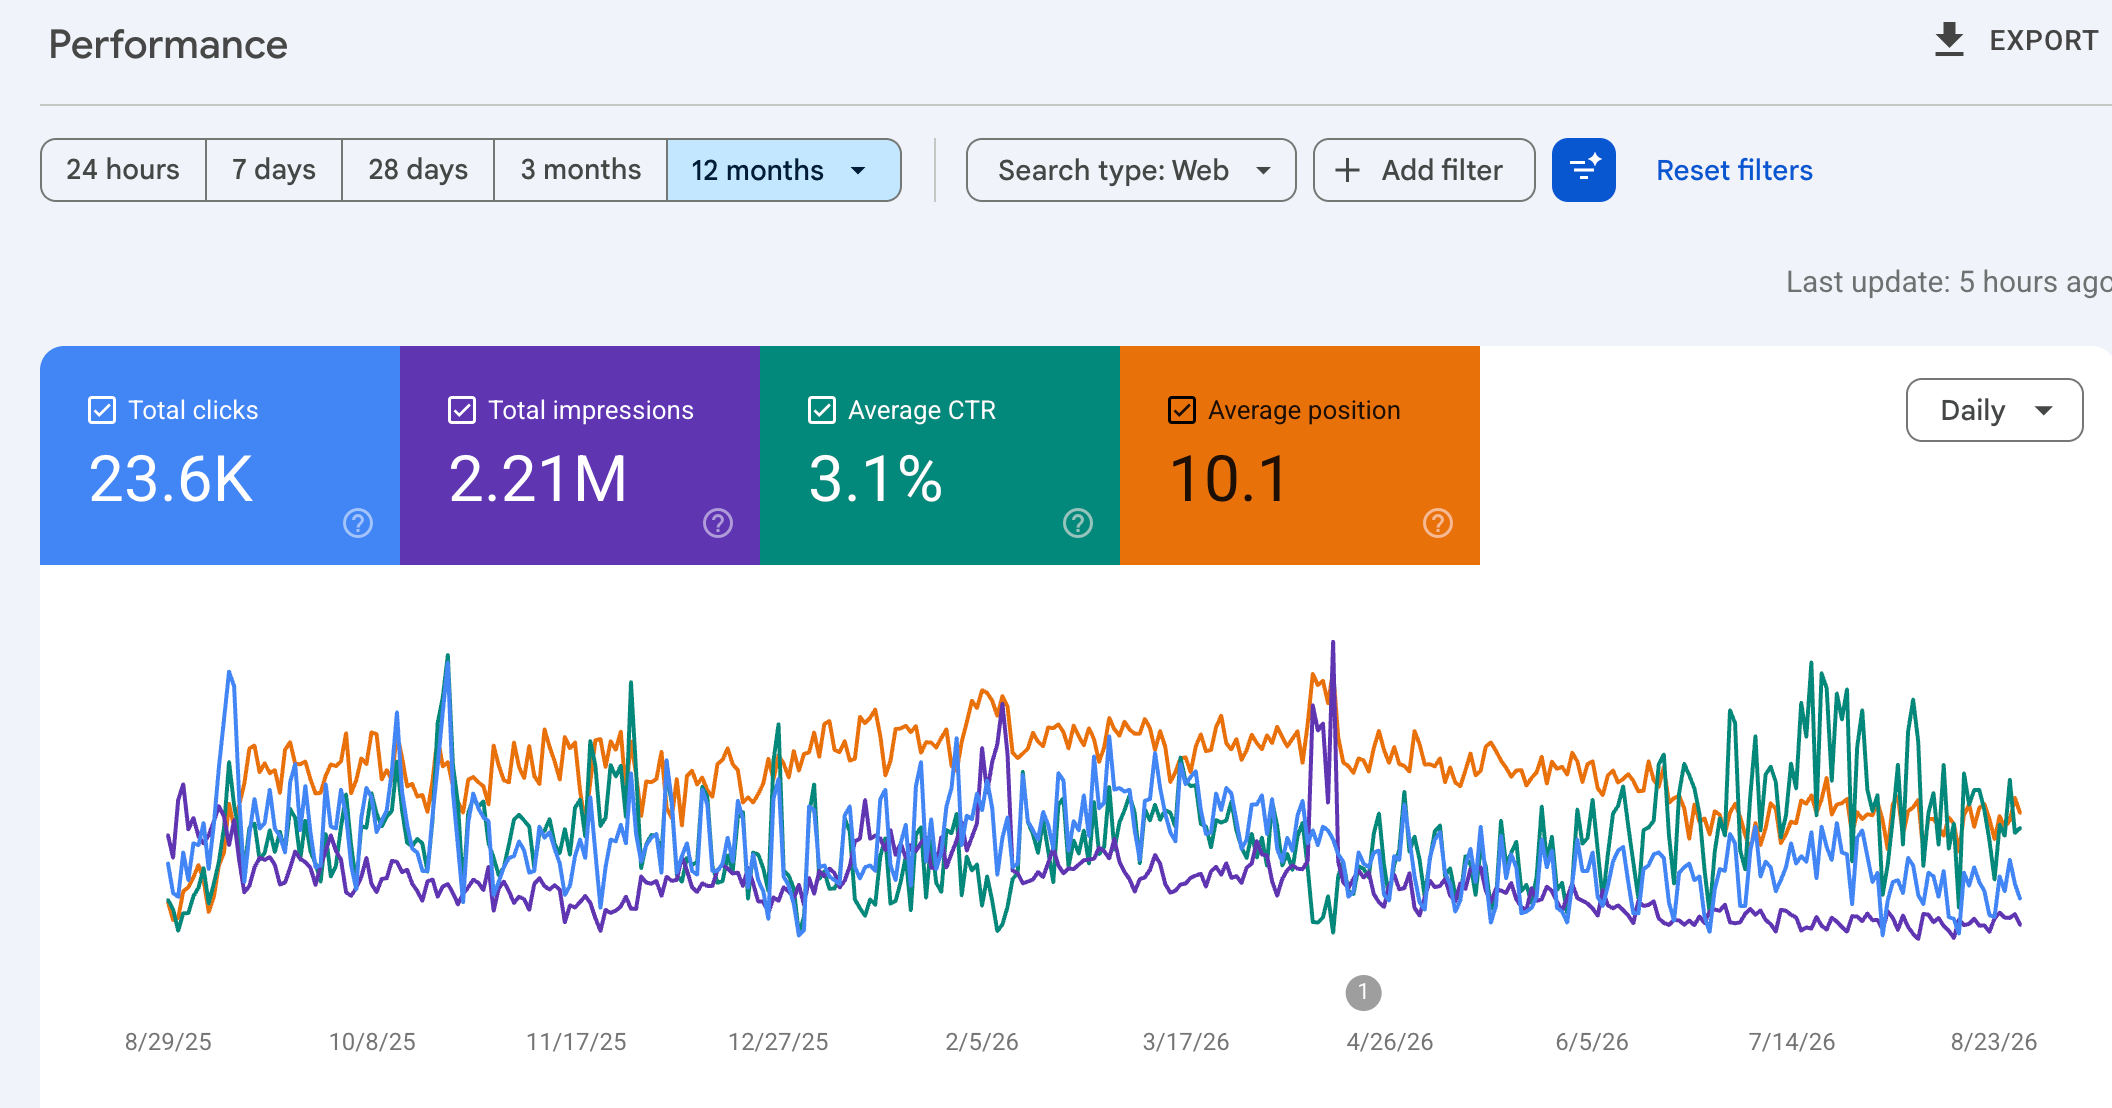Click the EXPORT button label
Viewport: 2112px width, 1108px height.
coord(2043,40)
